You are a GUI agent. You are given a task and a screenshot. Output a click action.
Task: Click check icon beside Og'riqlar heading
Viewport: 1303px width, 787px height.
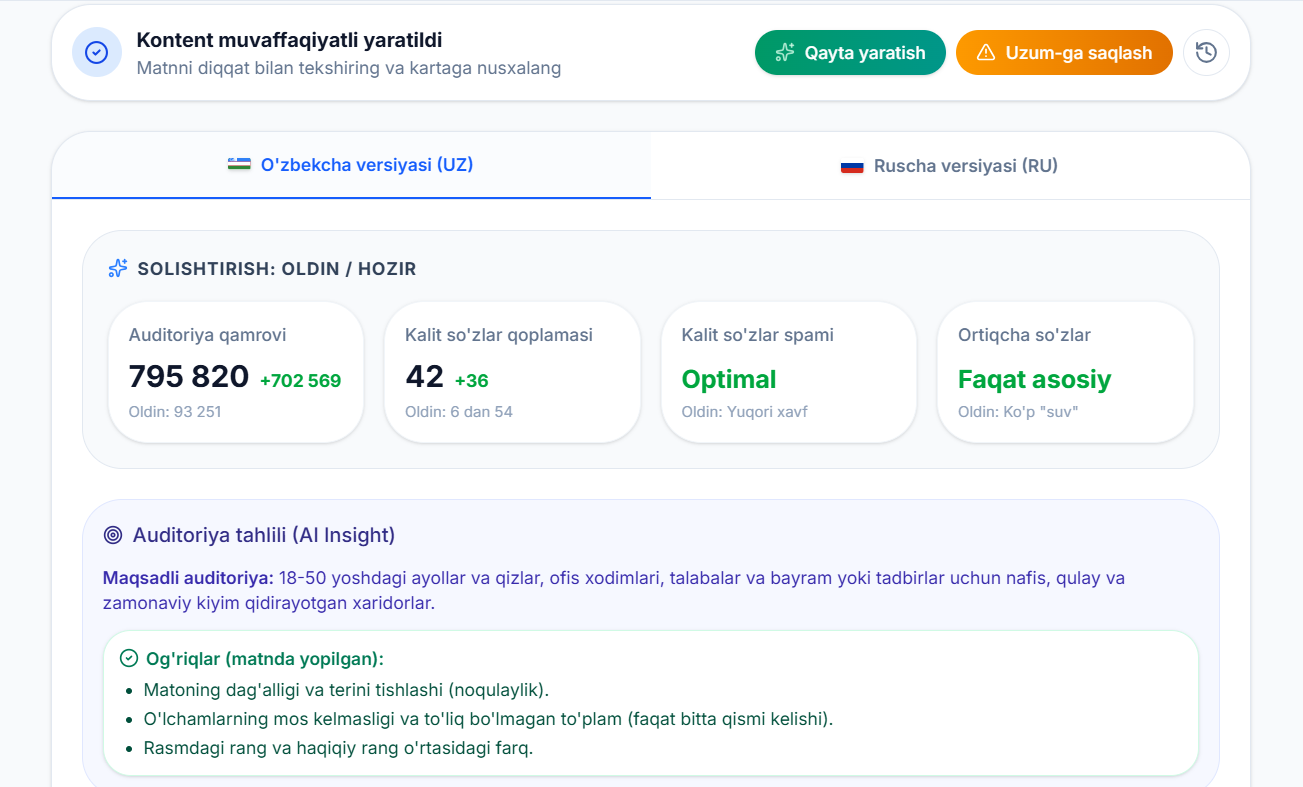pos(129,658)
